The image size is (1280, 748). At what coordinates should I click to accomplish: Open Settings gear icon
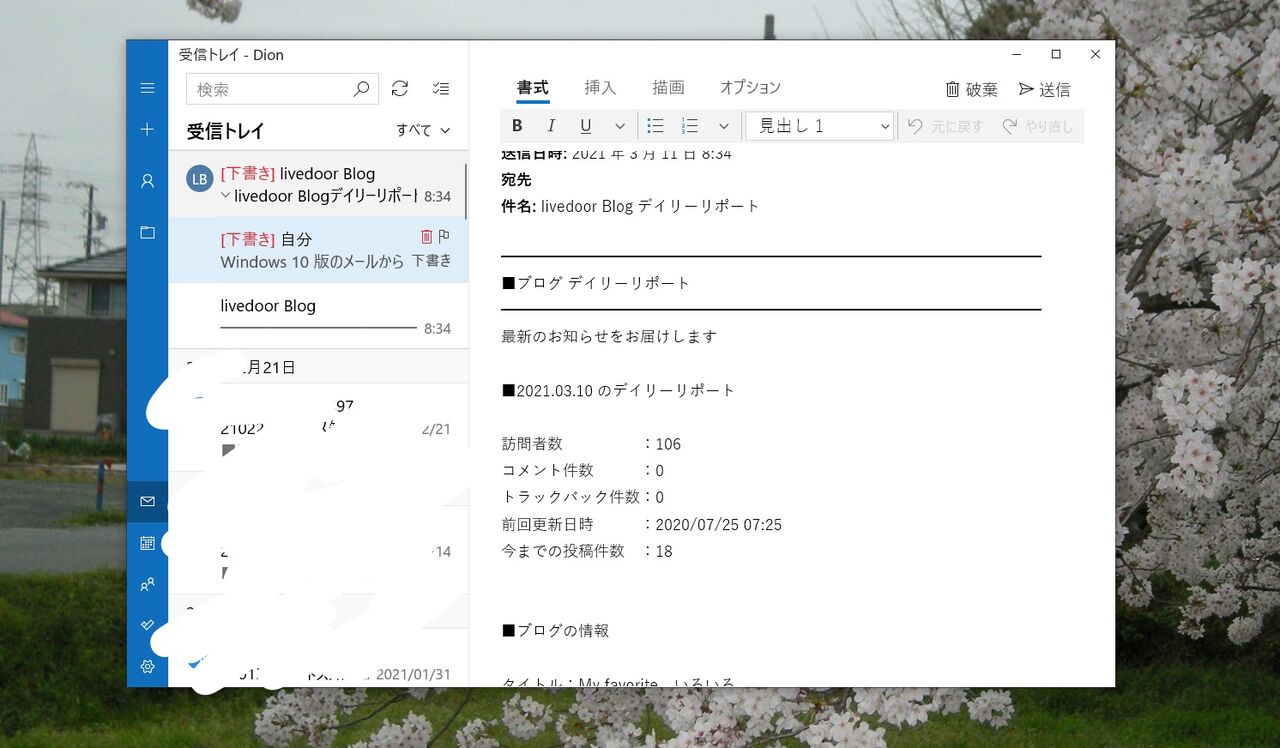[x=147, y=666]
